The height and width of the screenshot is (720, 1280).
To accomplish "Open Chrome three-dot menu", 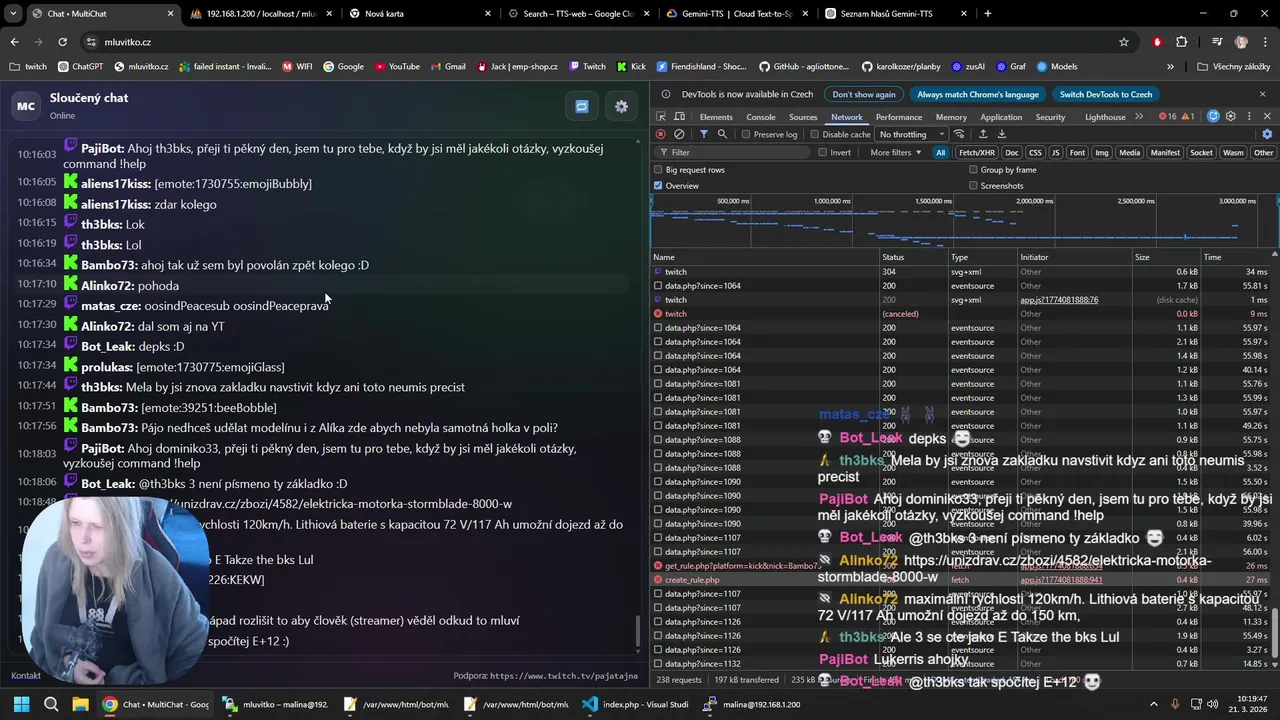I will 1264,42.
